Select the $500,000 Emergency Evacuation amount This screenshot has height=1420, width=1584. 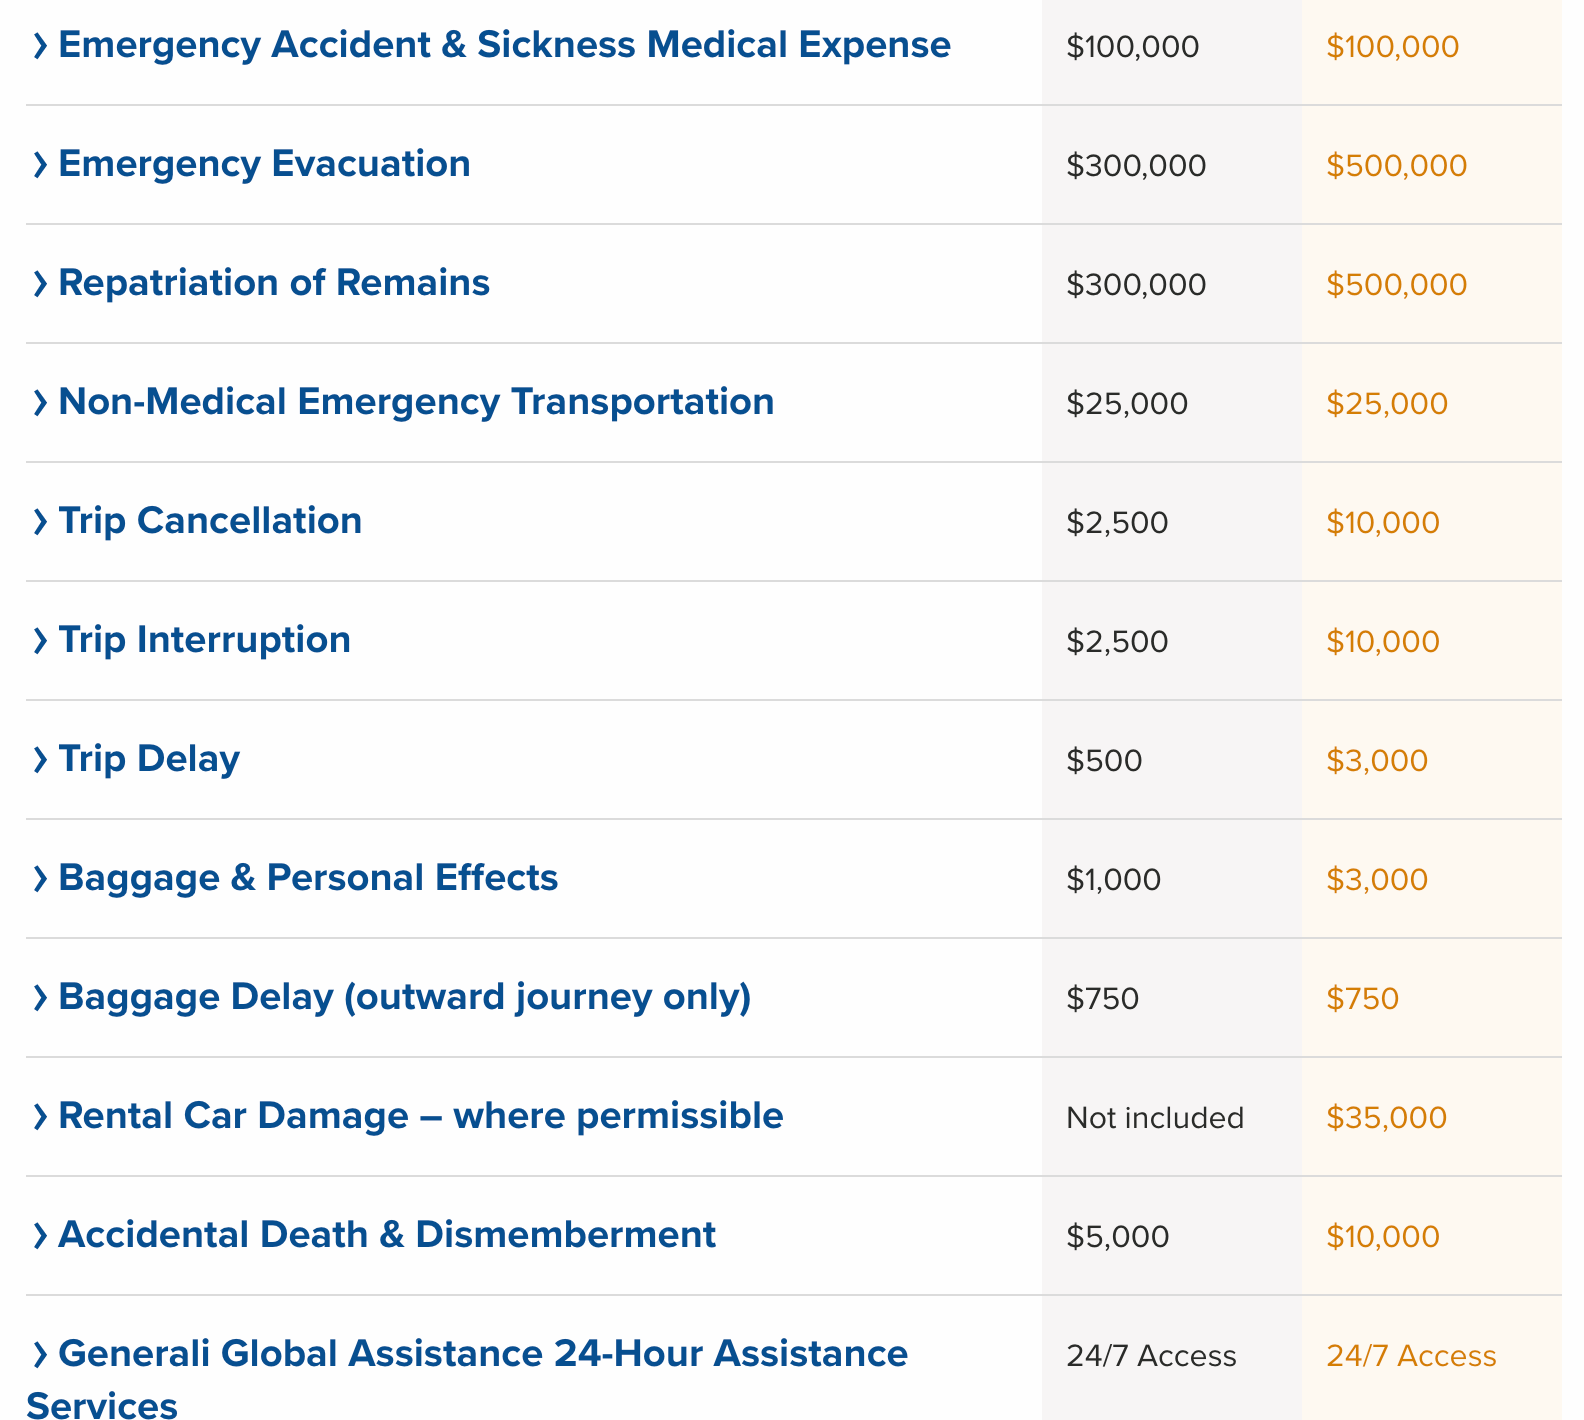(x=1396, y=165)
